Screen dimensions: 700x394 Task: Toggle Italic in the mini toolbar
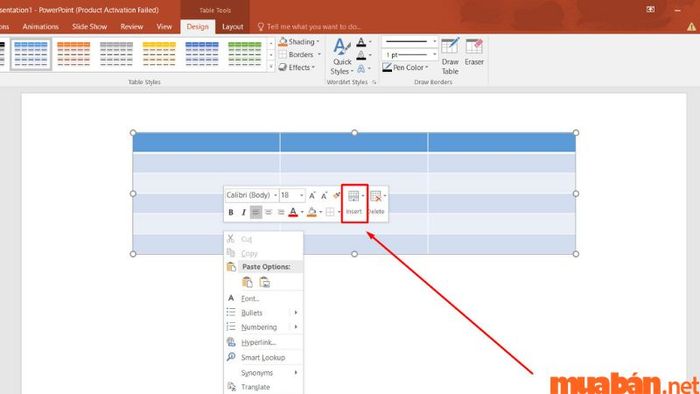[x=243, y=212]
